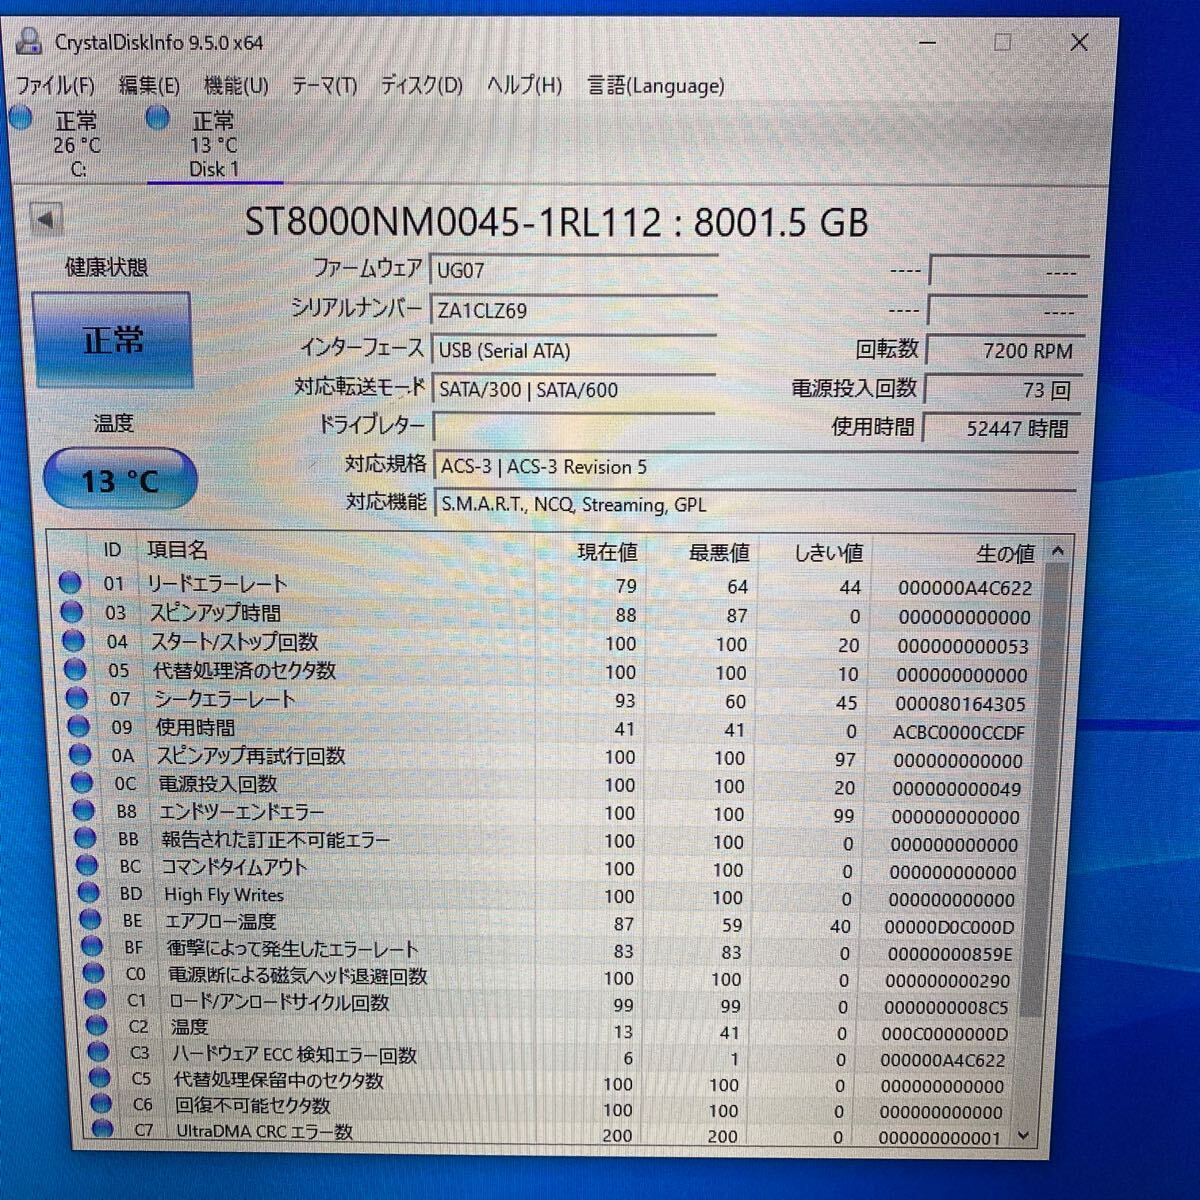Click status circle for row 07 seek error rate
The image size is (1200, 1200).
click(78, 698)
